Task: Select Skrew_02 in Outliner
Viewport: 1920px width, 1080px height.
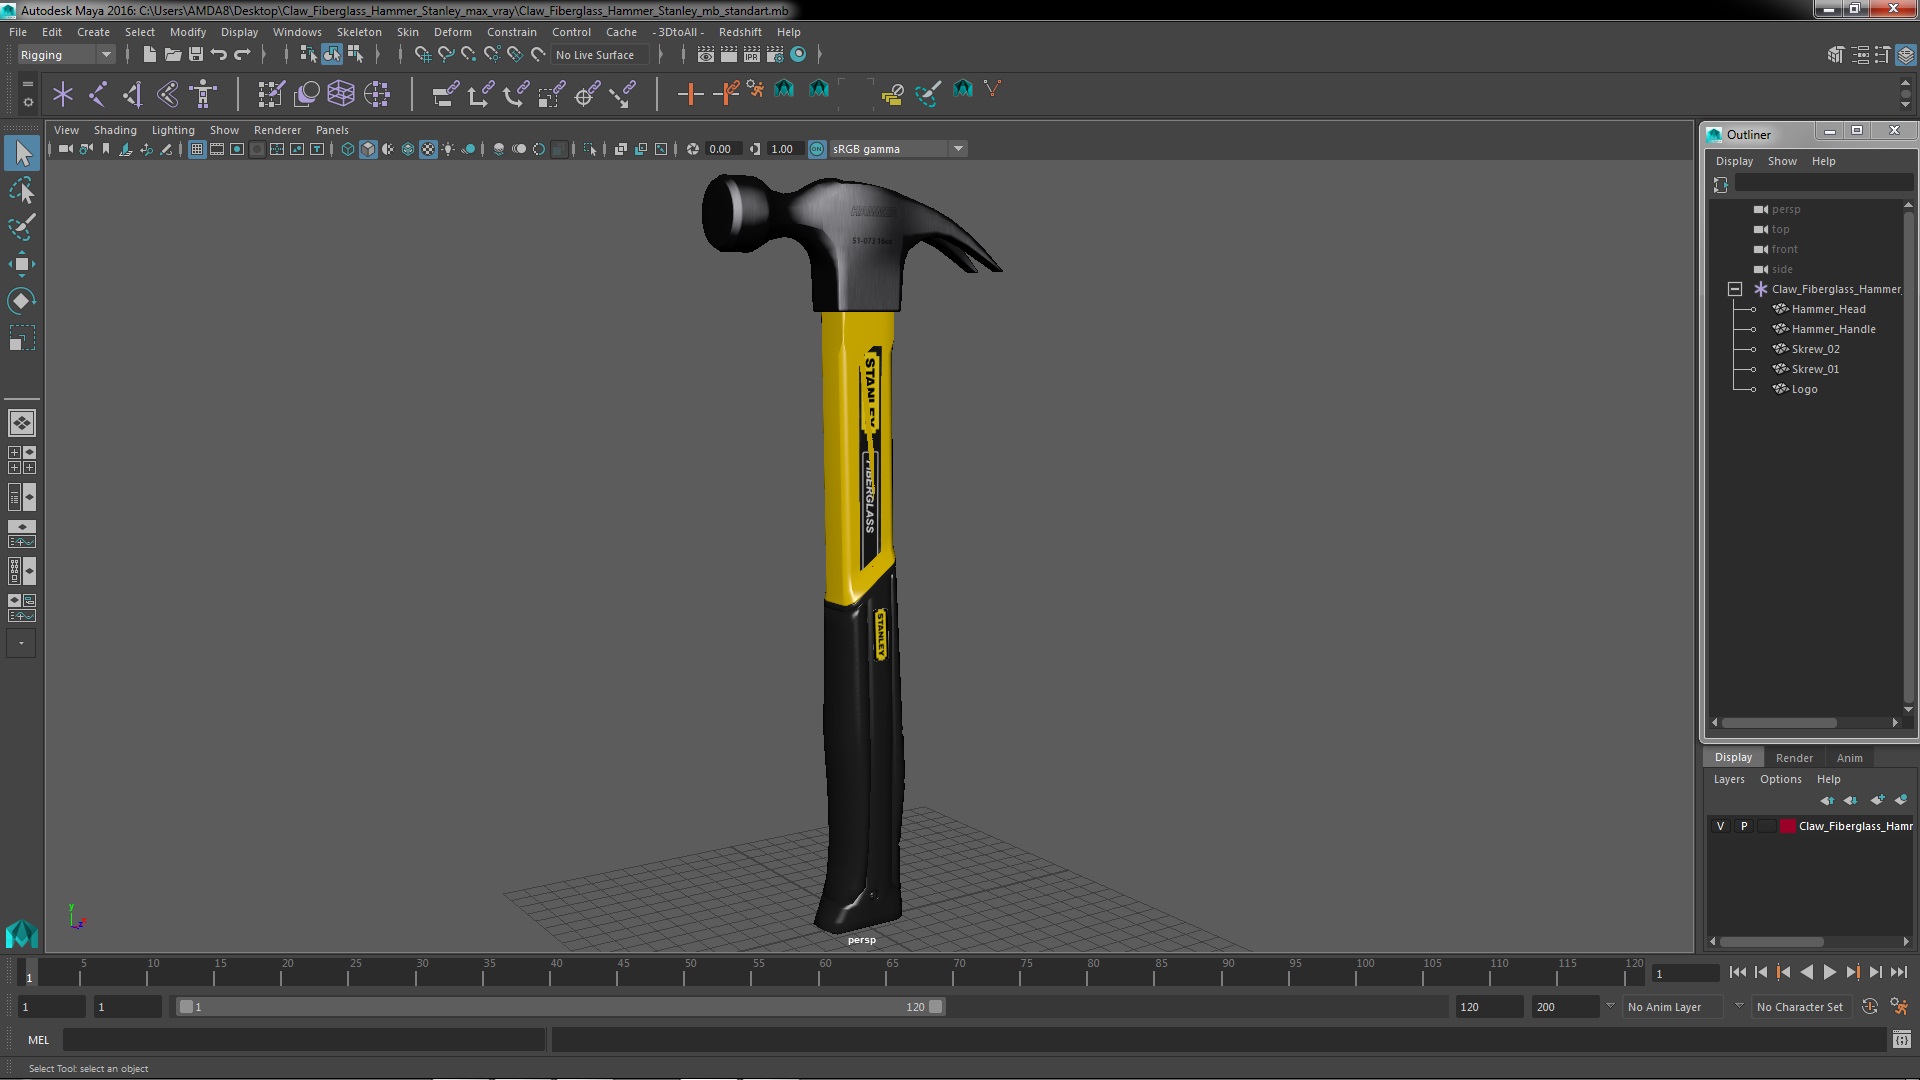Action: [x=1815, y=349]
